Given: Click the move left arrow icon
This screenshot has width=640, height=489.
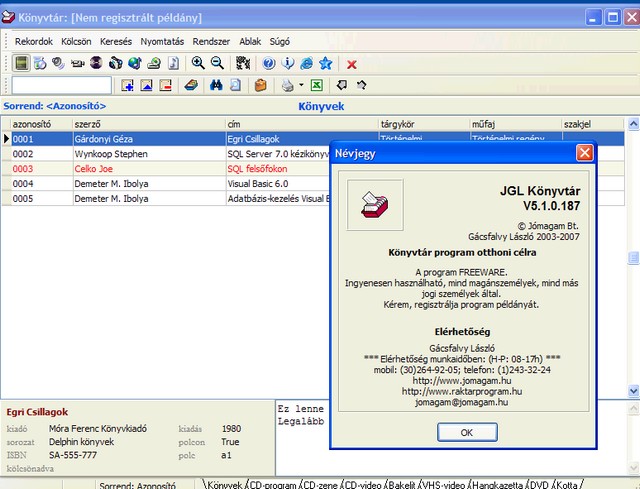Looking at the screenshot, I should 342,85.
